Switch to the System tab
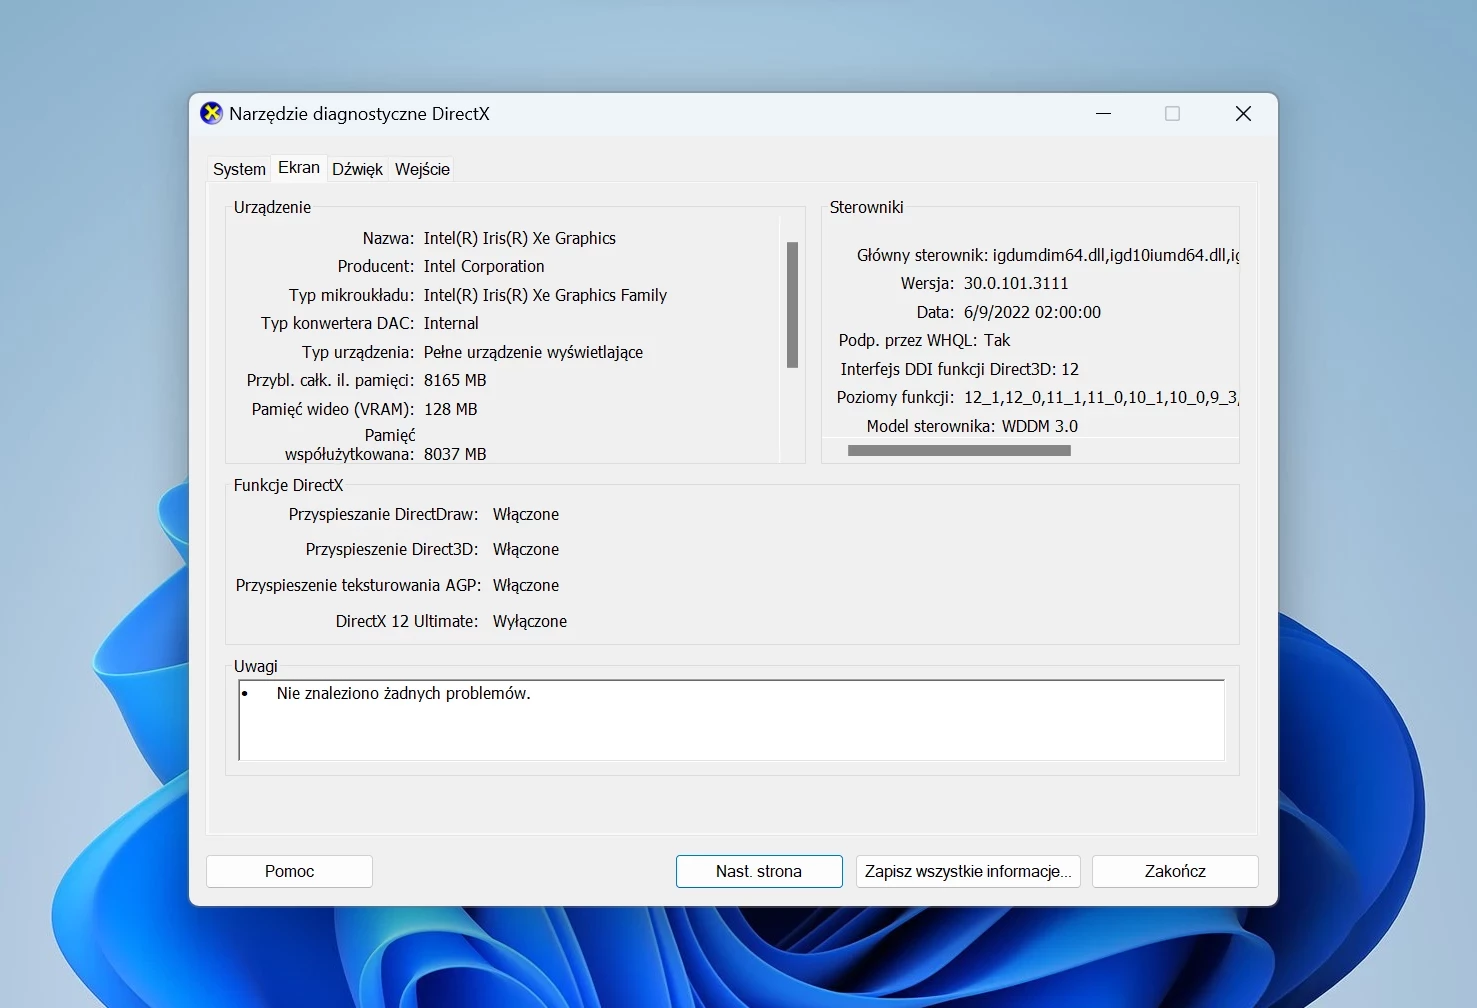The height and width of the screenshot is (1008, 1477). click(239, 169)
